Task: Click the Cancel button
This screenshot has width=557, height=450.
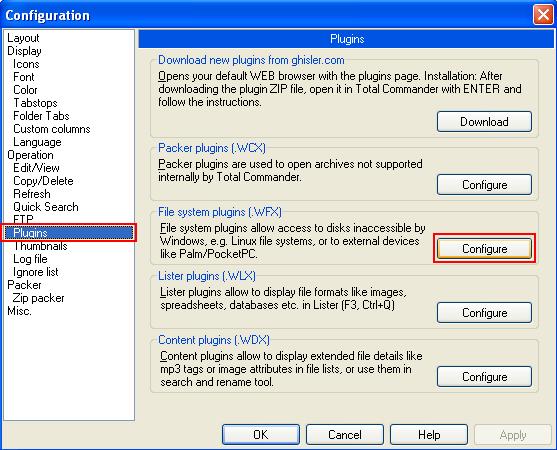Action: pyautogui.click(x=345, y=434)
